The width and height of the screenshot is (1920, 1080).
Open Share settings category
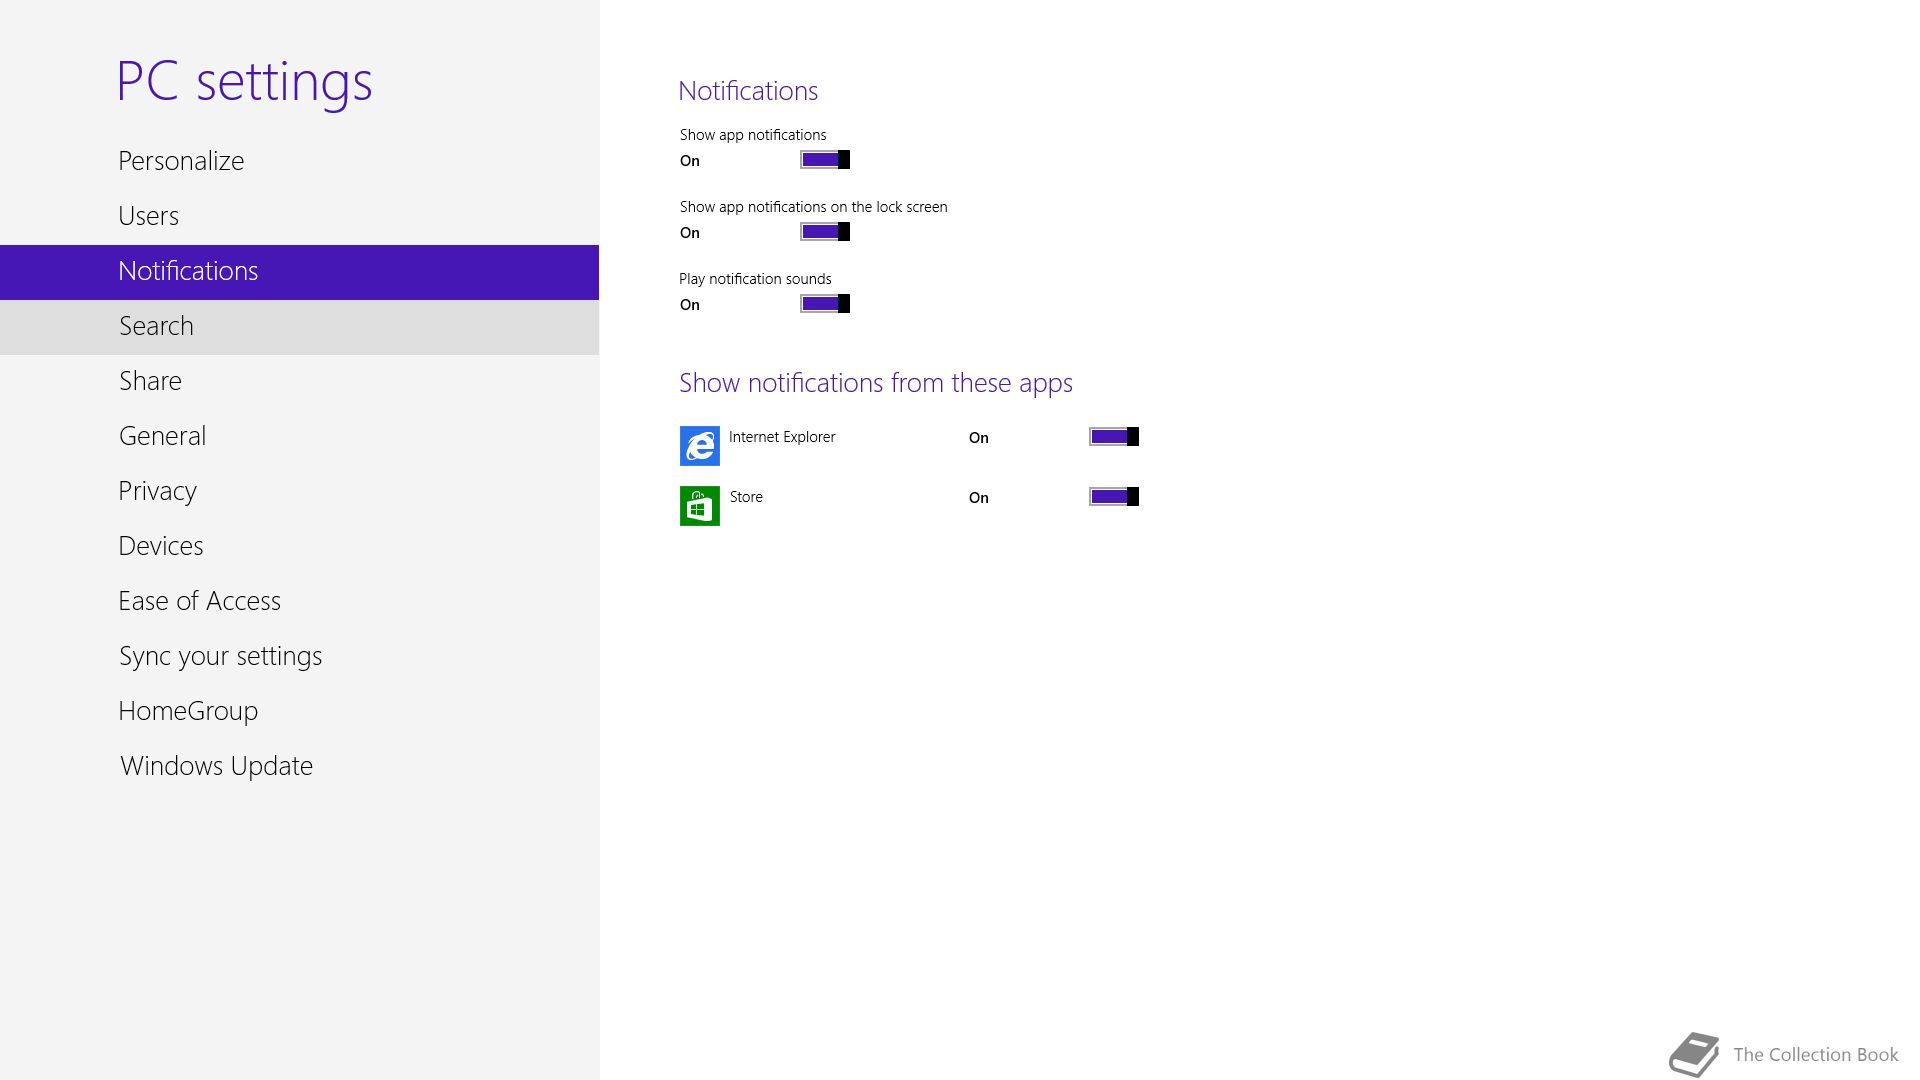[x=299, y=382]
